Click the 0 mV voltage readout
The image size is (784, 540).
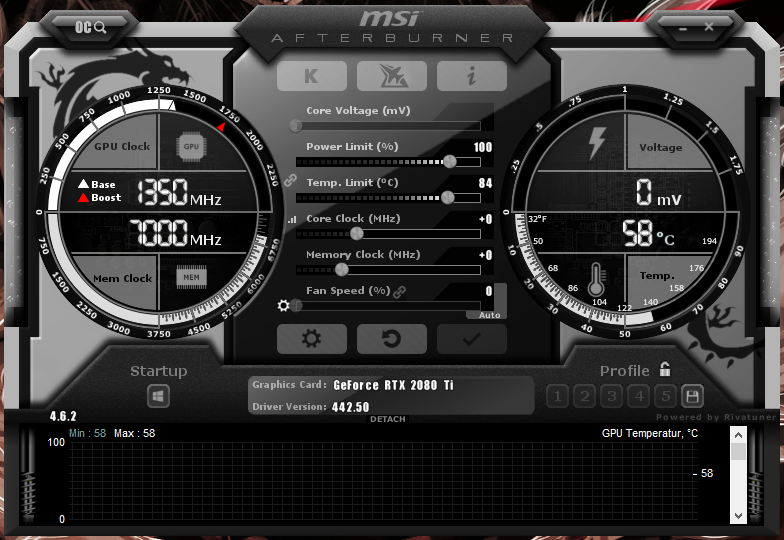click(658, 193)
